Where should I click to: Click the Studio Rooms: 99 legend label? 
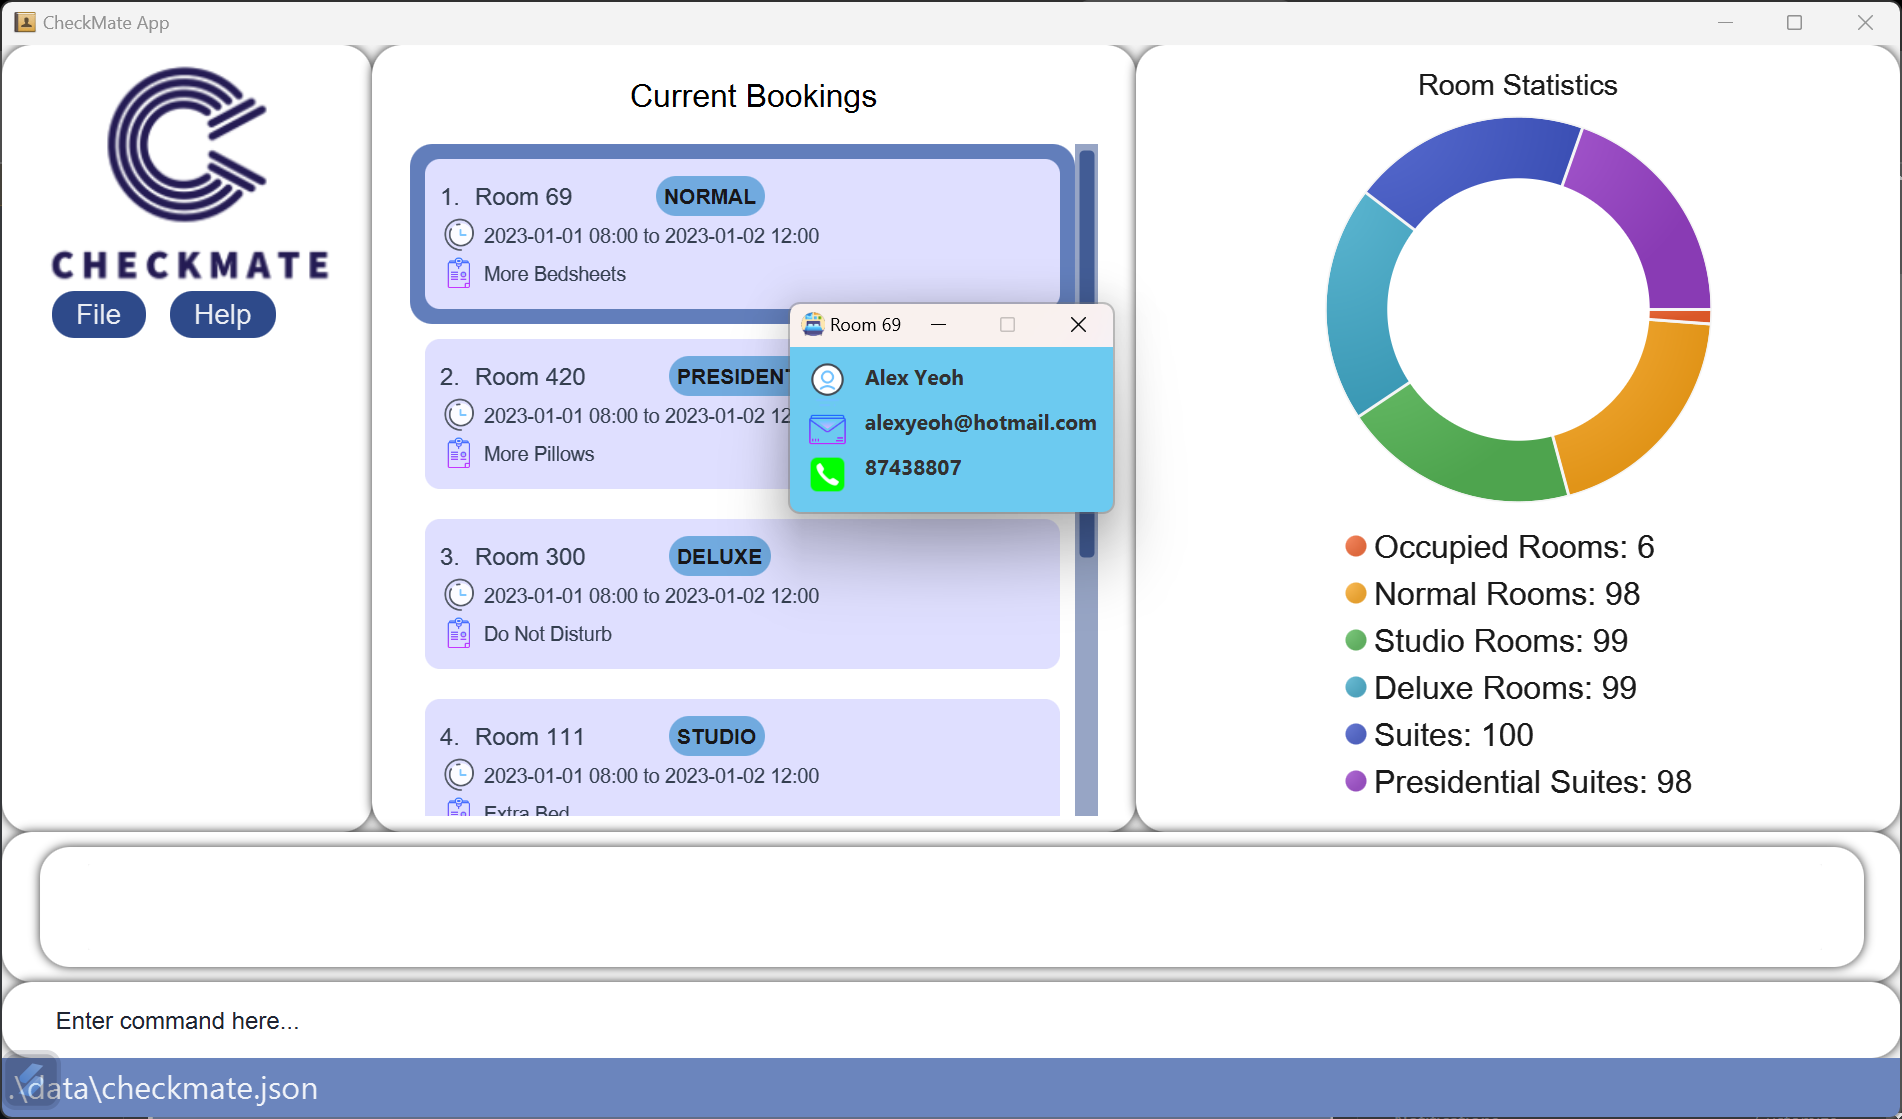click(x=1501, y=641)
